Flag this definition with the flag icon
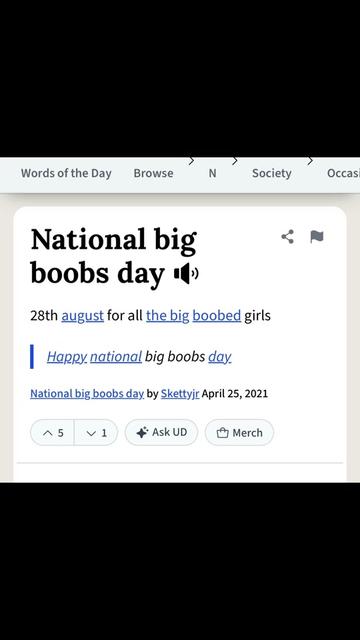The width and height of the screenshot is (360, 640). tap(317, 237)
